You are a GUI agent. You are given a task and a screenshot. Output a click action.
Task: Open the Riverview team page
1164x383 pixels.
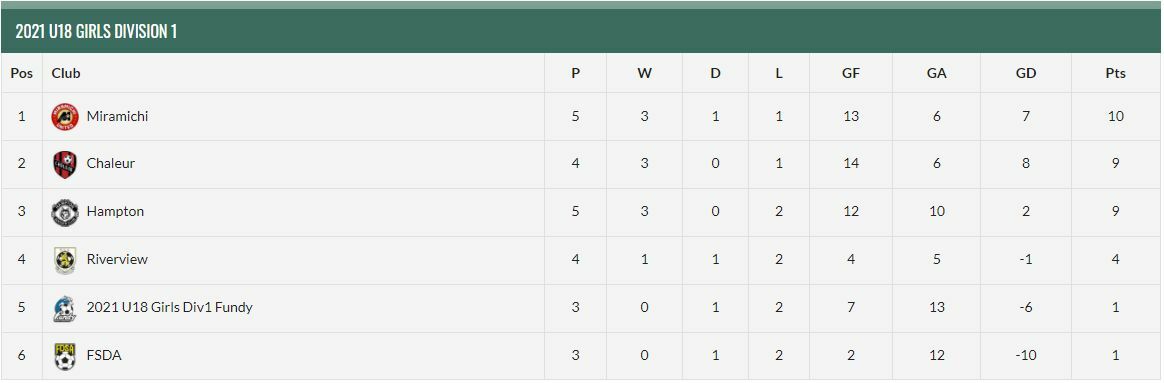point(117,260)
